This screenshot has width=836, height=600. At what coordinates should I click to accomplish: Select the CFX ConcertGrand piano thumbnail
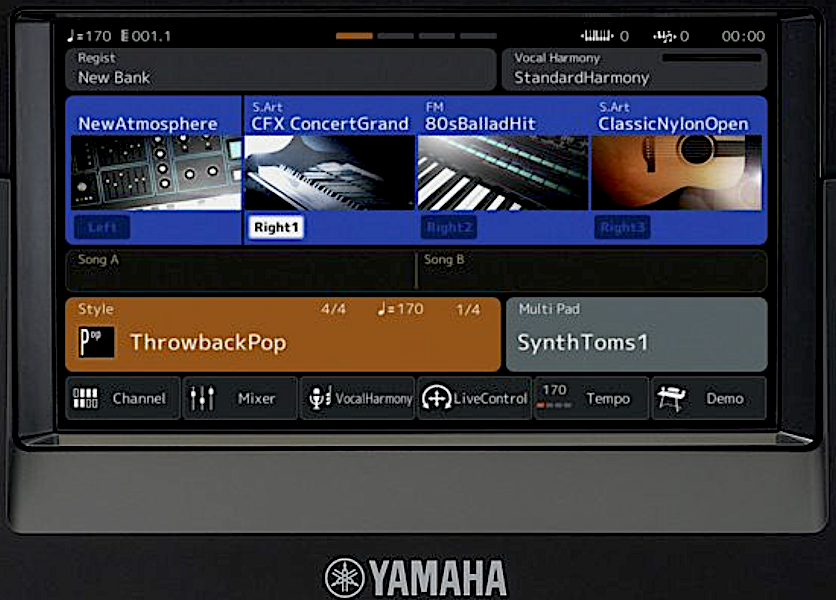pyautogui.click(x=329, y=173)
